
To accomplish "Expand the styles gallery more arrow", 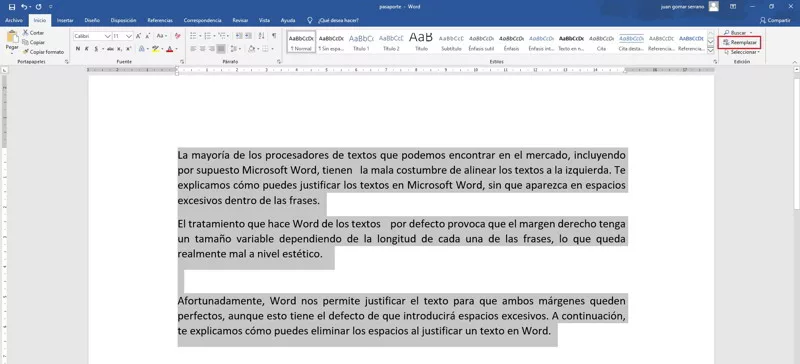I will pyautogui.click(x=710, y=50).
